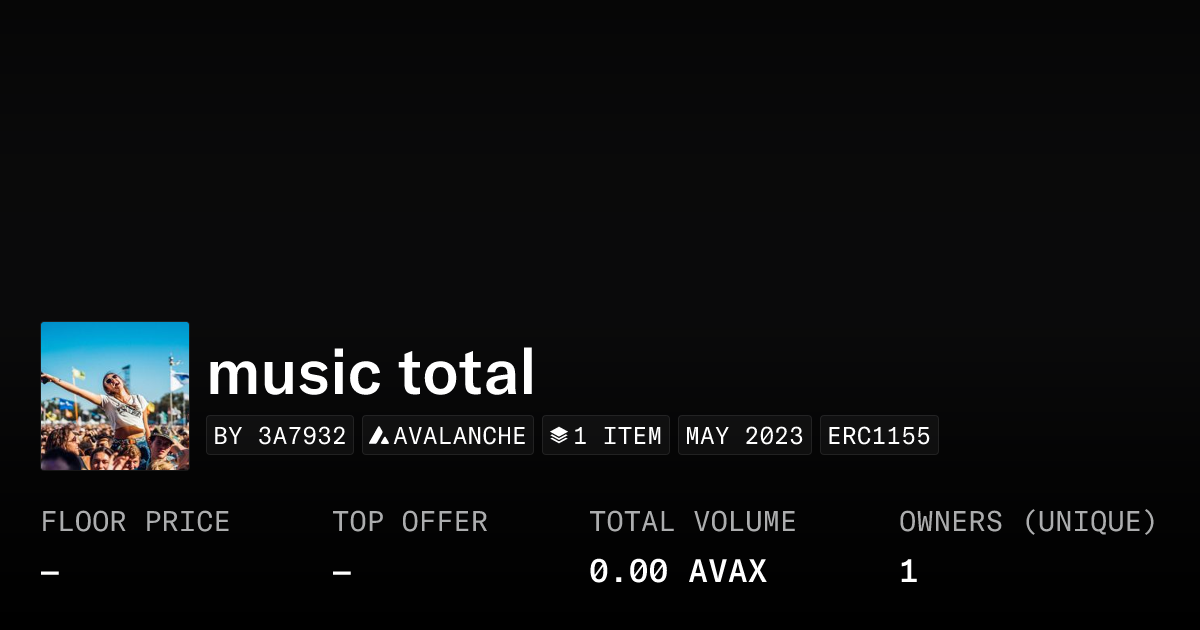Click the "1 ITEM" count text
Image resolution: width=1200 pixels, height=630 pixels.
[617, 436]
